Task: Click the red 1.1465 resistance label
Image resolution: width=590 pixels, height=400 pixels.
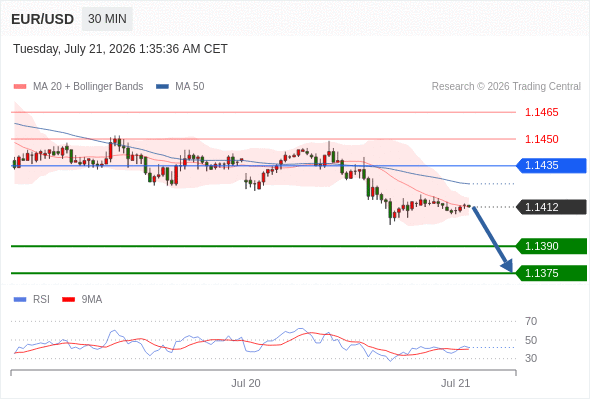Action: point(541,112)
